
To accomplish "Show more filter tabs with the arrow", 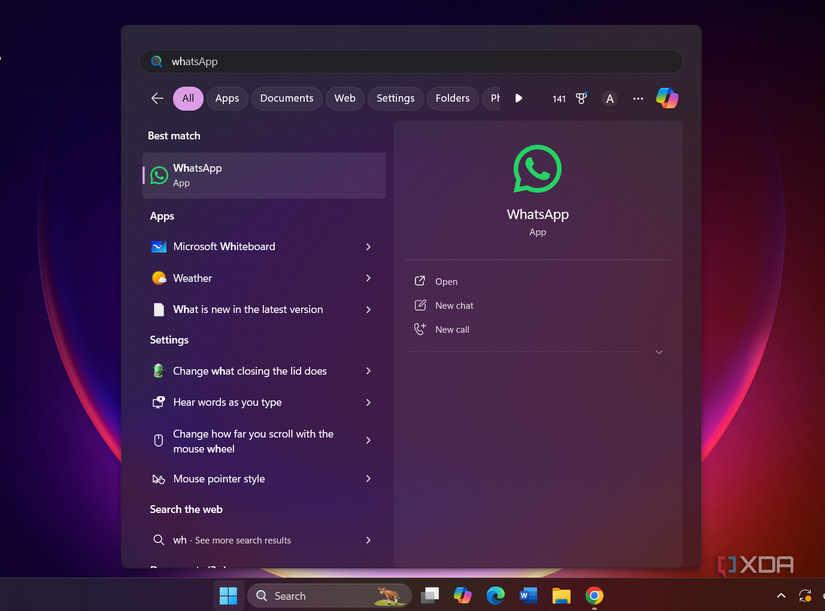I will pos(518,98).
